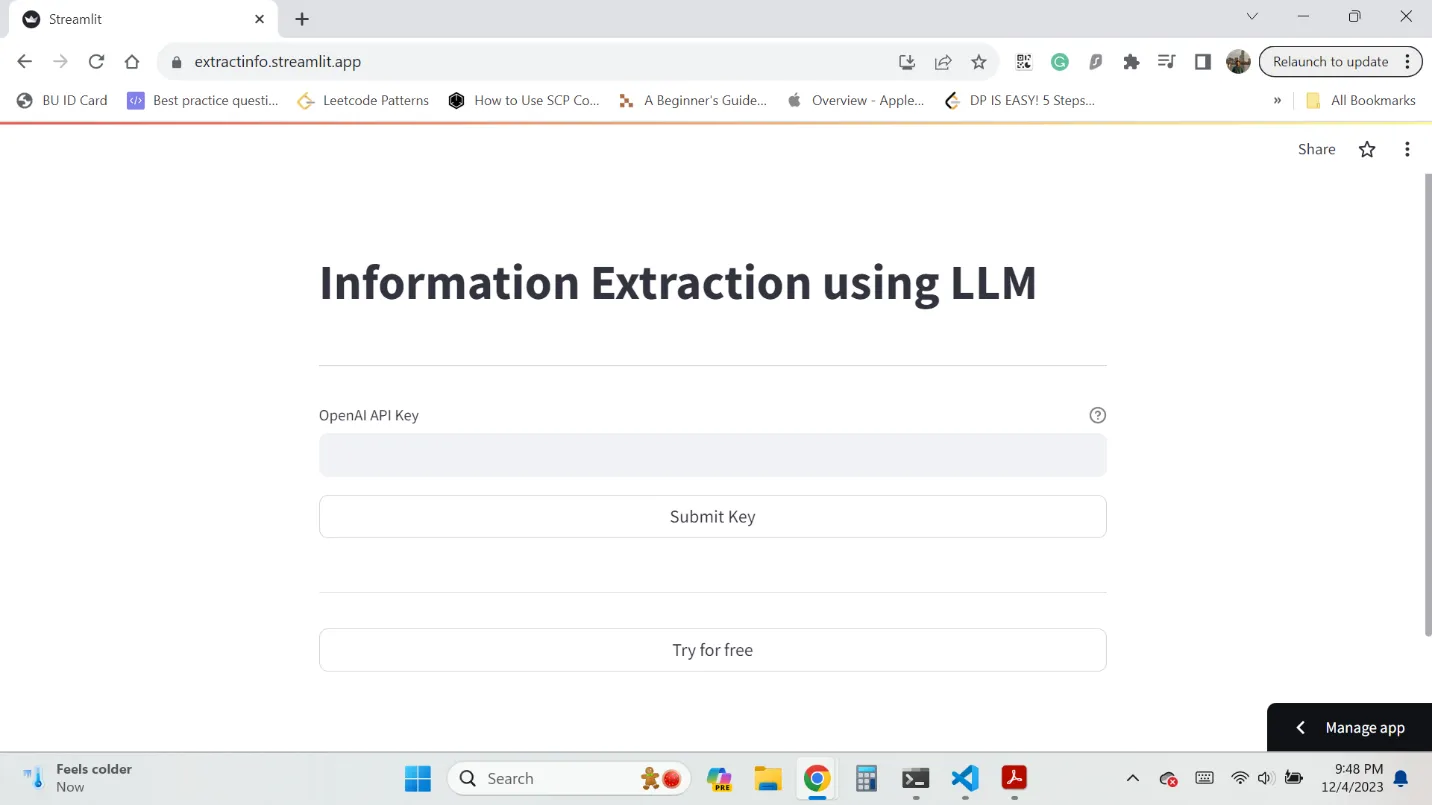Image resolution: width=1432 pixels, height=805 pixels.
Task: Open Wi-Fi network settings in tray
Action: (x=1240, y=778)
